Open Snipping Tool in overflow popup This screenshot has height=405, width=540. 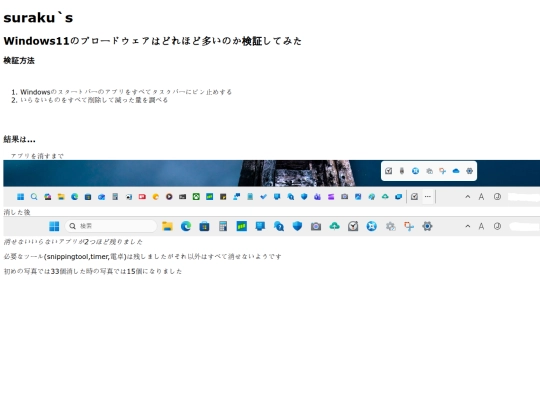click(x=442, y=171)
